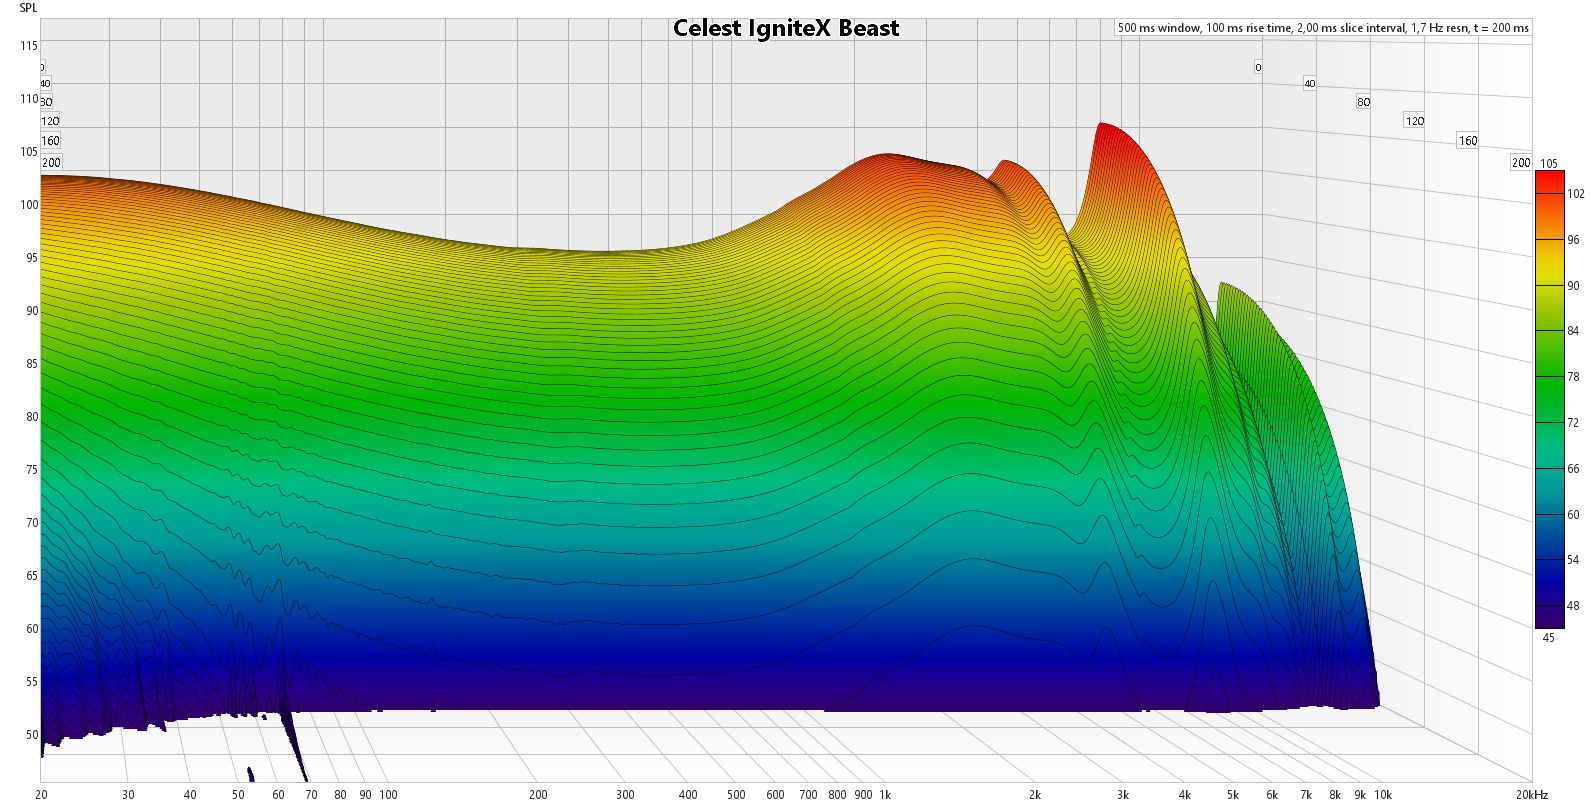This screenshot has height=807, width=1590.
Task: Click the 600 label on the frequency axis
Action: click(775, 795)
